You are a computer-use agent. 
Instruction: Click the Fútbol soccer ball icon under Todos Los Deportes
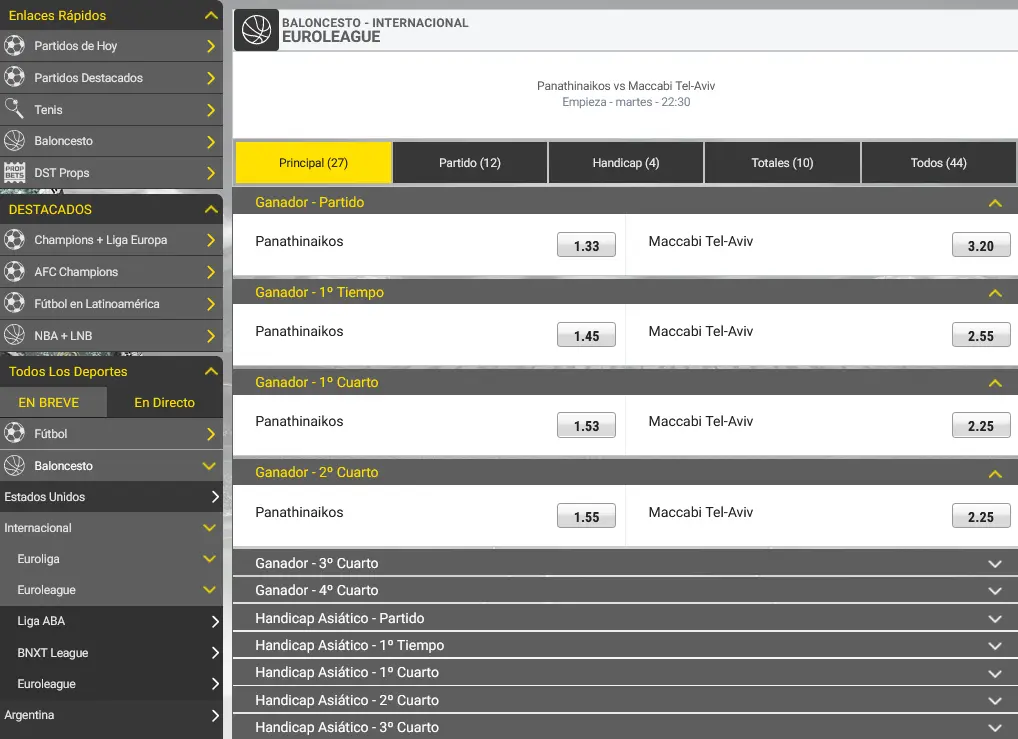(x=14, y=433)
